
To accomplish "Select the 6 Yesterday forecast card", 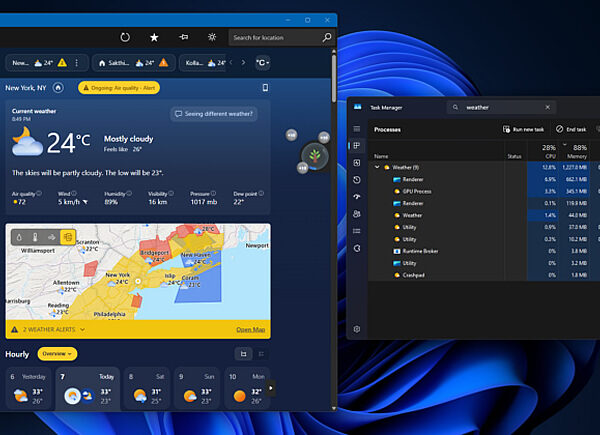I will pos(29,388).
